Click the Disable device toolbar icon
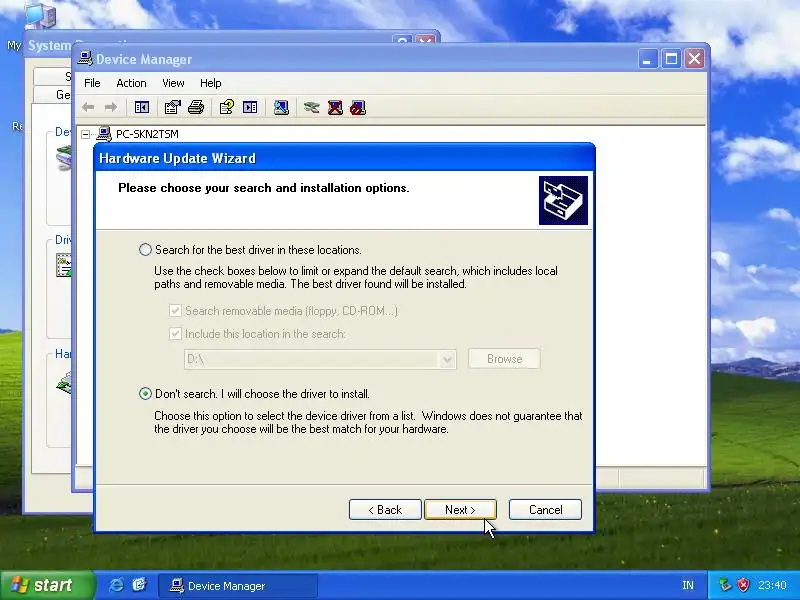Viewport: 800px width, 600px height. (x=358, y=107)
